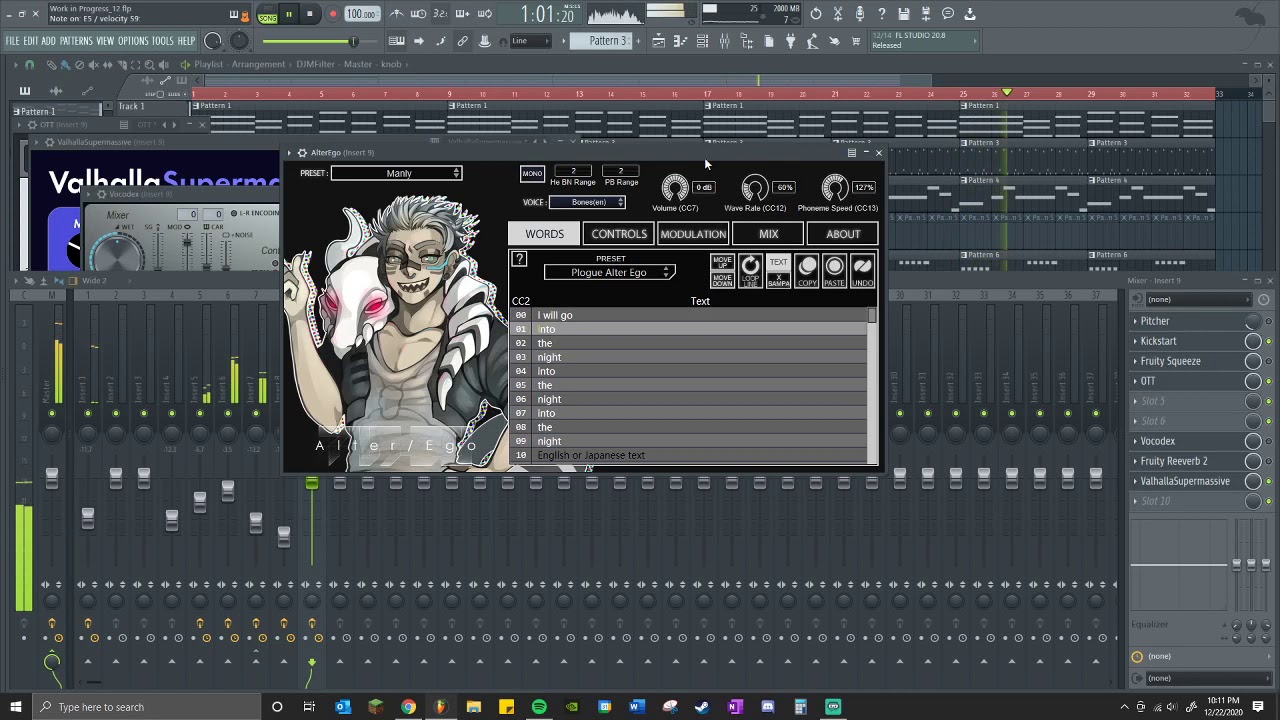The image size is (1280, 720).
Task: Switch to the ABOUT tab
Action: point(843,234)
